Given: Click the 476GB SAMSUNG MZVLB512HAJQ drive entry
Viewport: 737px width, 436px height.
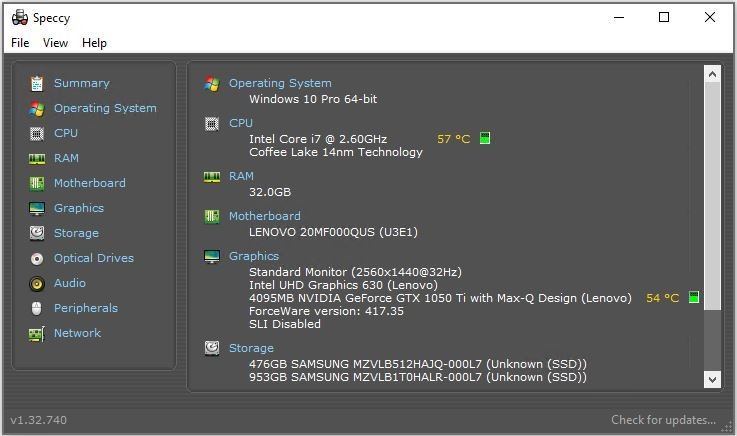Looking at the screenshot, I should point(418,364).
